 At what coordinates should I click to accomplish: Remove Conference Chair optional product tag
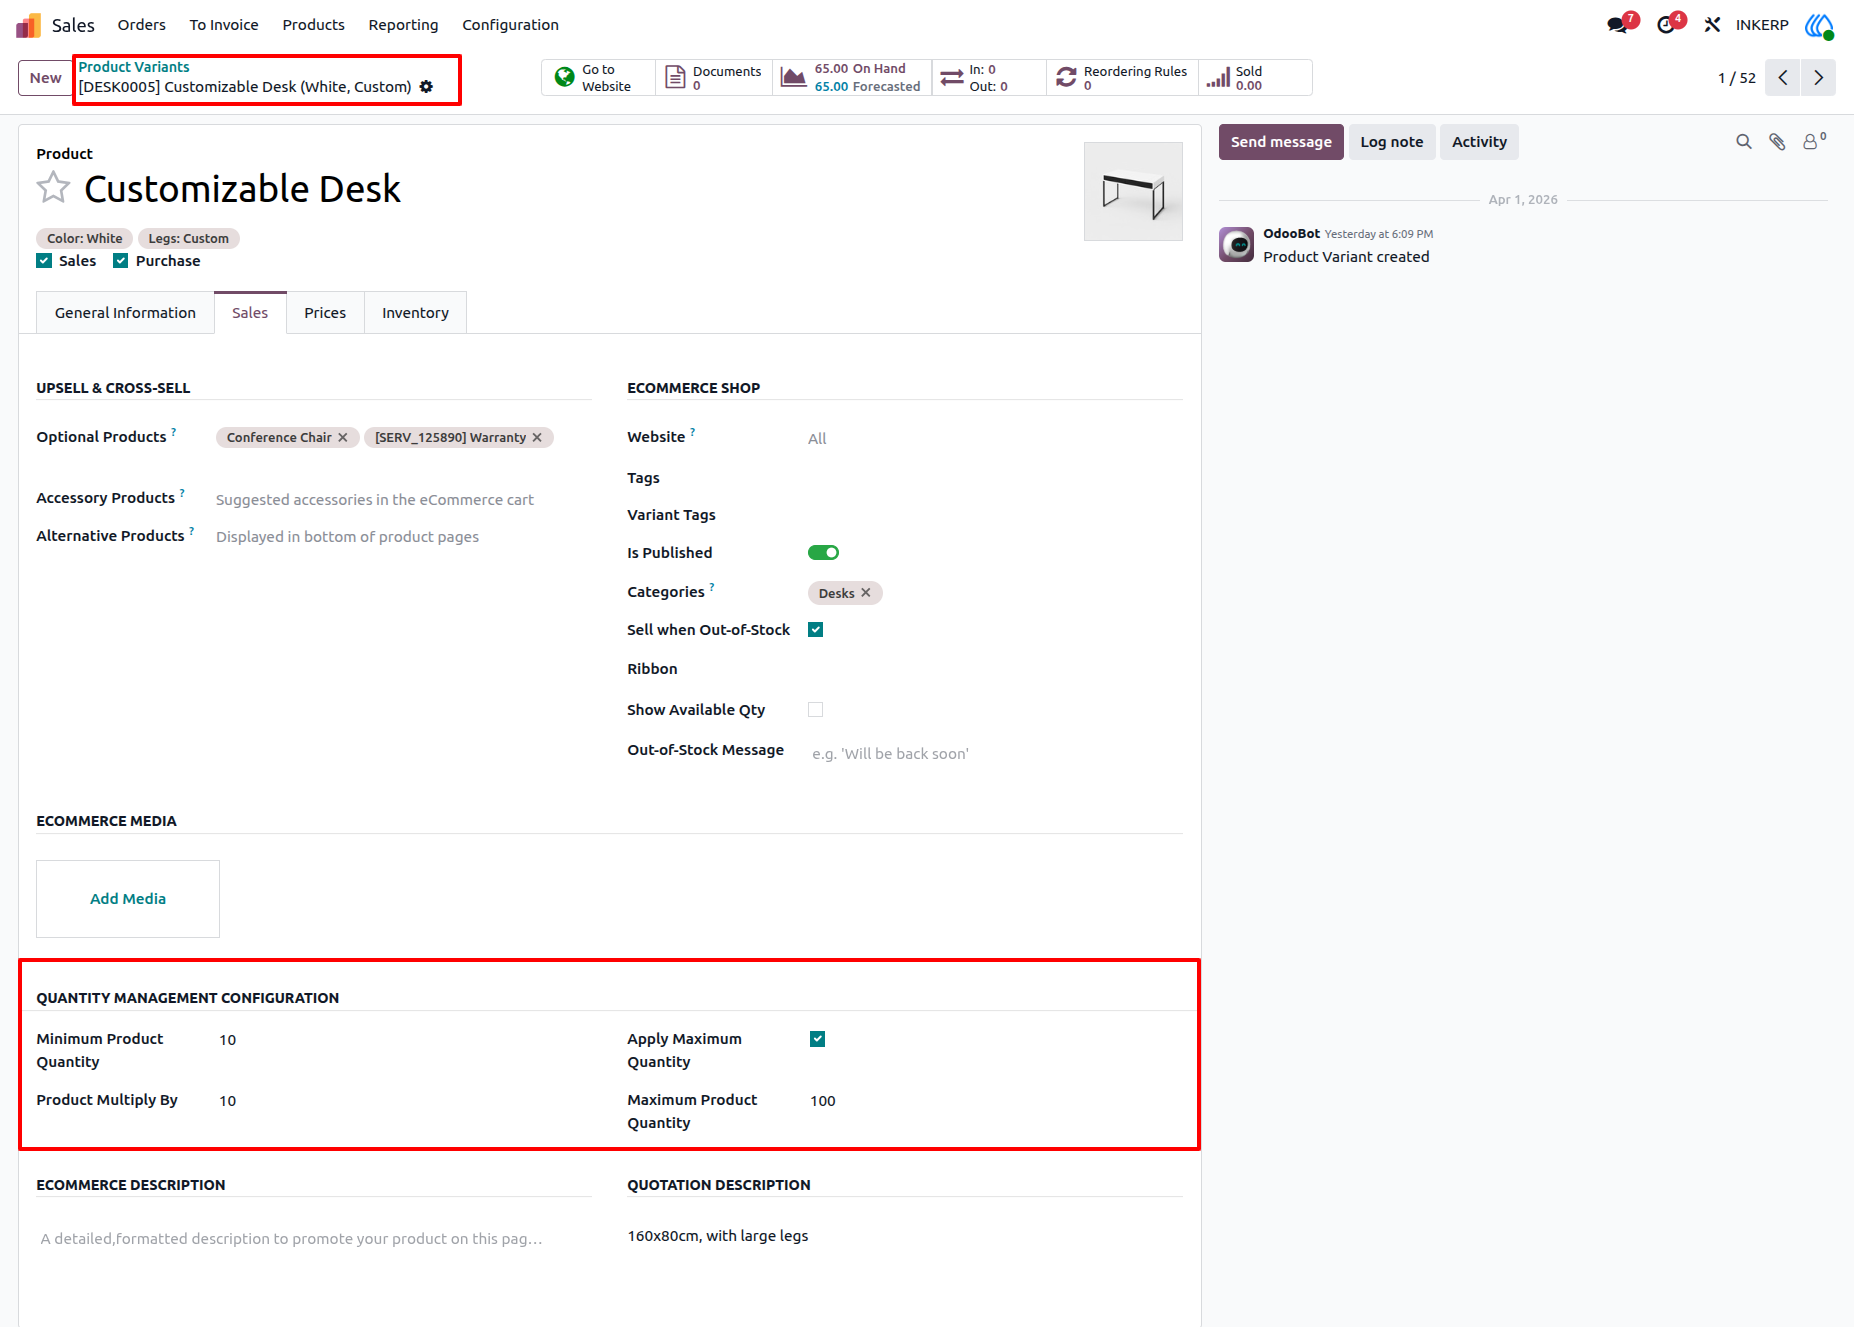coord(343,438)
